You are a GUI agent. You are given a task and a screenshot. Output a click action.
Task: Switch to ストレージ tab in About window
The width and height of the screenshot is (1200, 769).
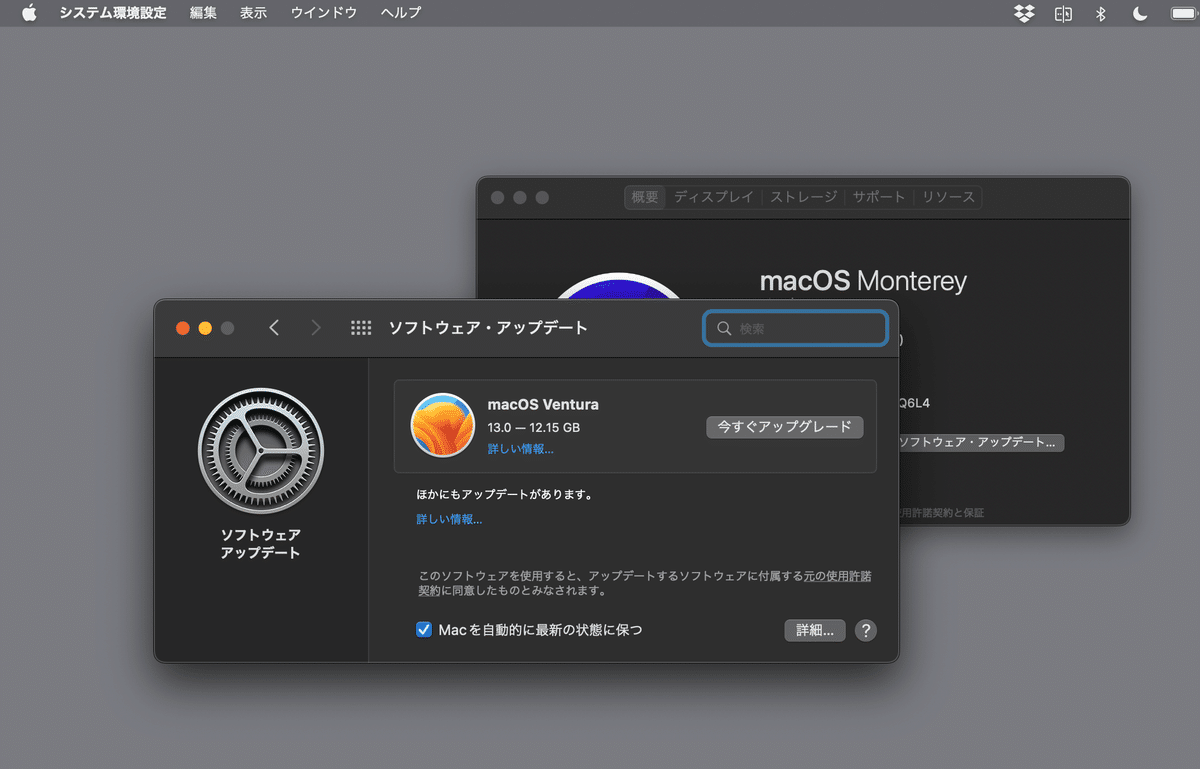pyautogui.click(x=804, y=197)
